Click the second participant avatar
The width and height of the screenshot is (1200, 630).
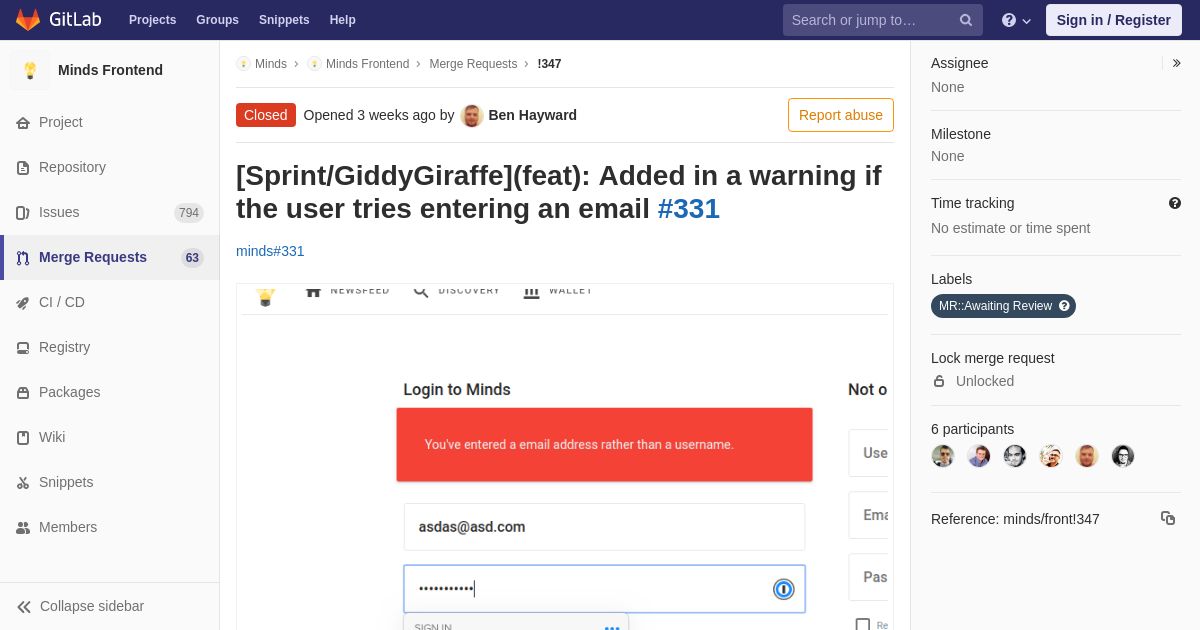979,456
